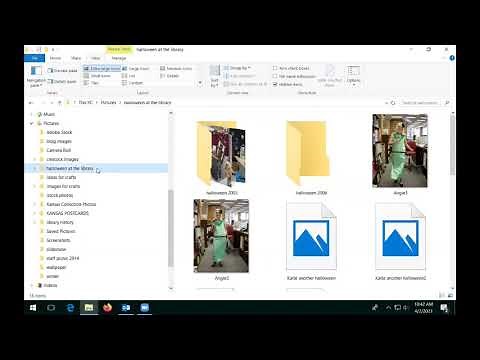Collapse the Pictures tree node

[x=32, y=123]
